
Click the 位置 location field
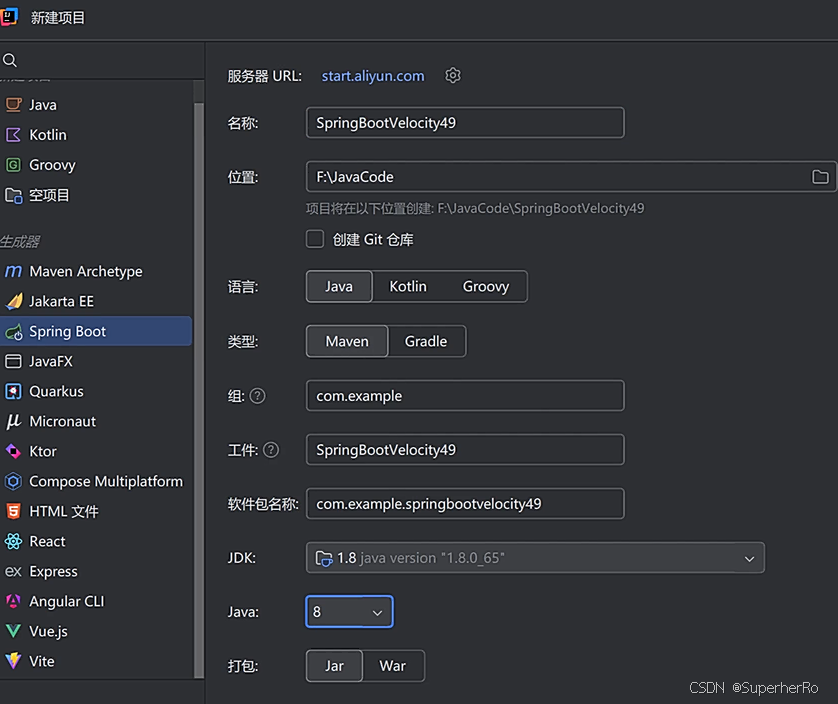[571, 176]
